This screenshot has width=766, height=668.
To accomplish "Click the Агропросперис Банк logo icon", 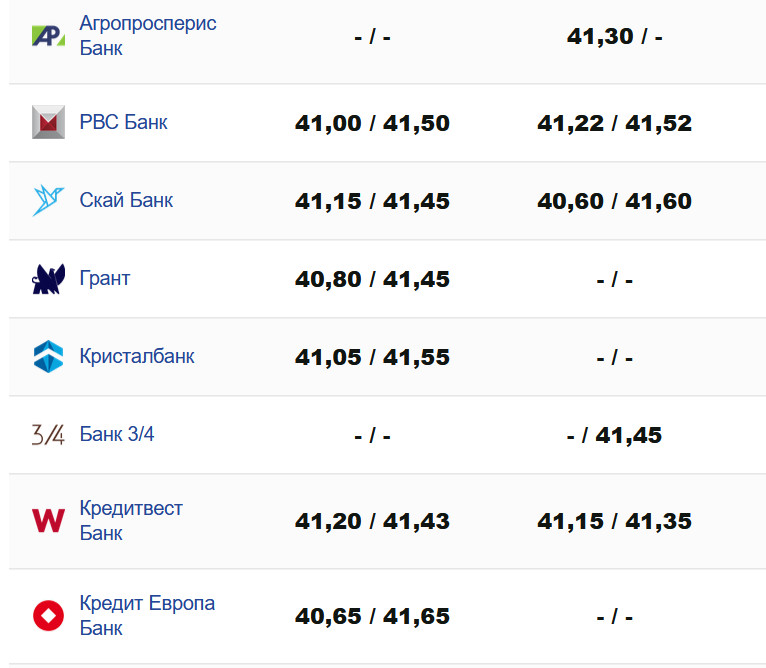I will [x=48, y=36].
